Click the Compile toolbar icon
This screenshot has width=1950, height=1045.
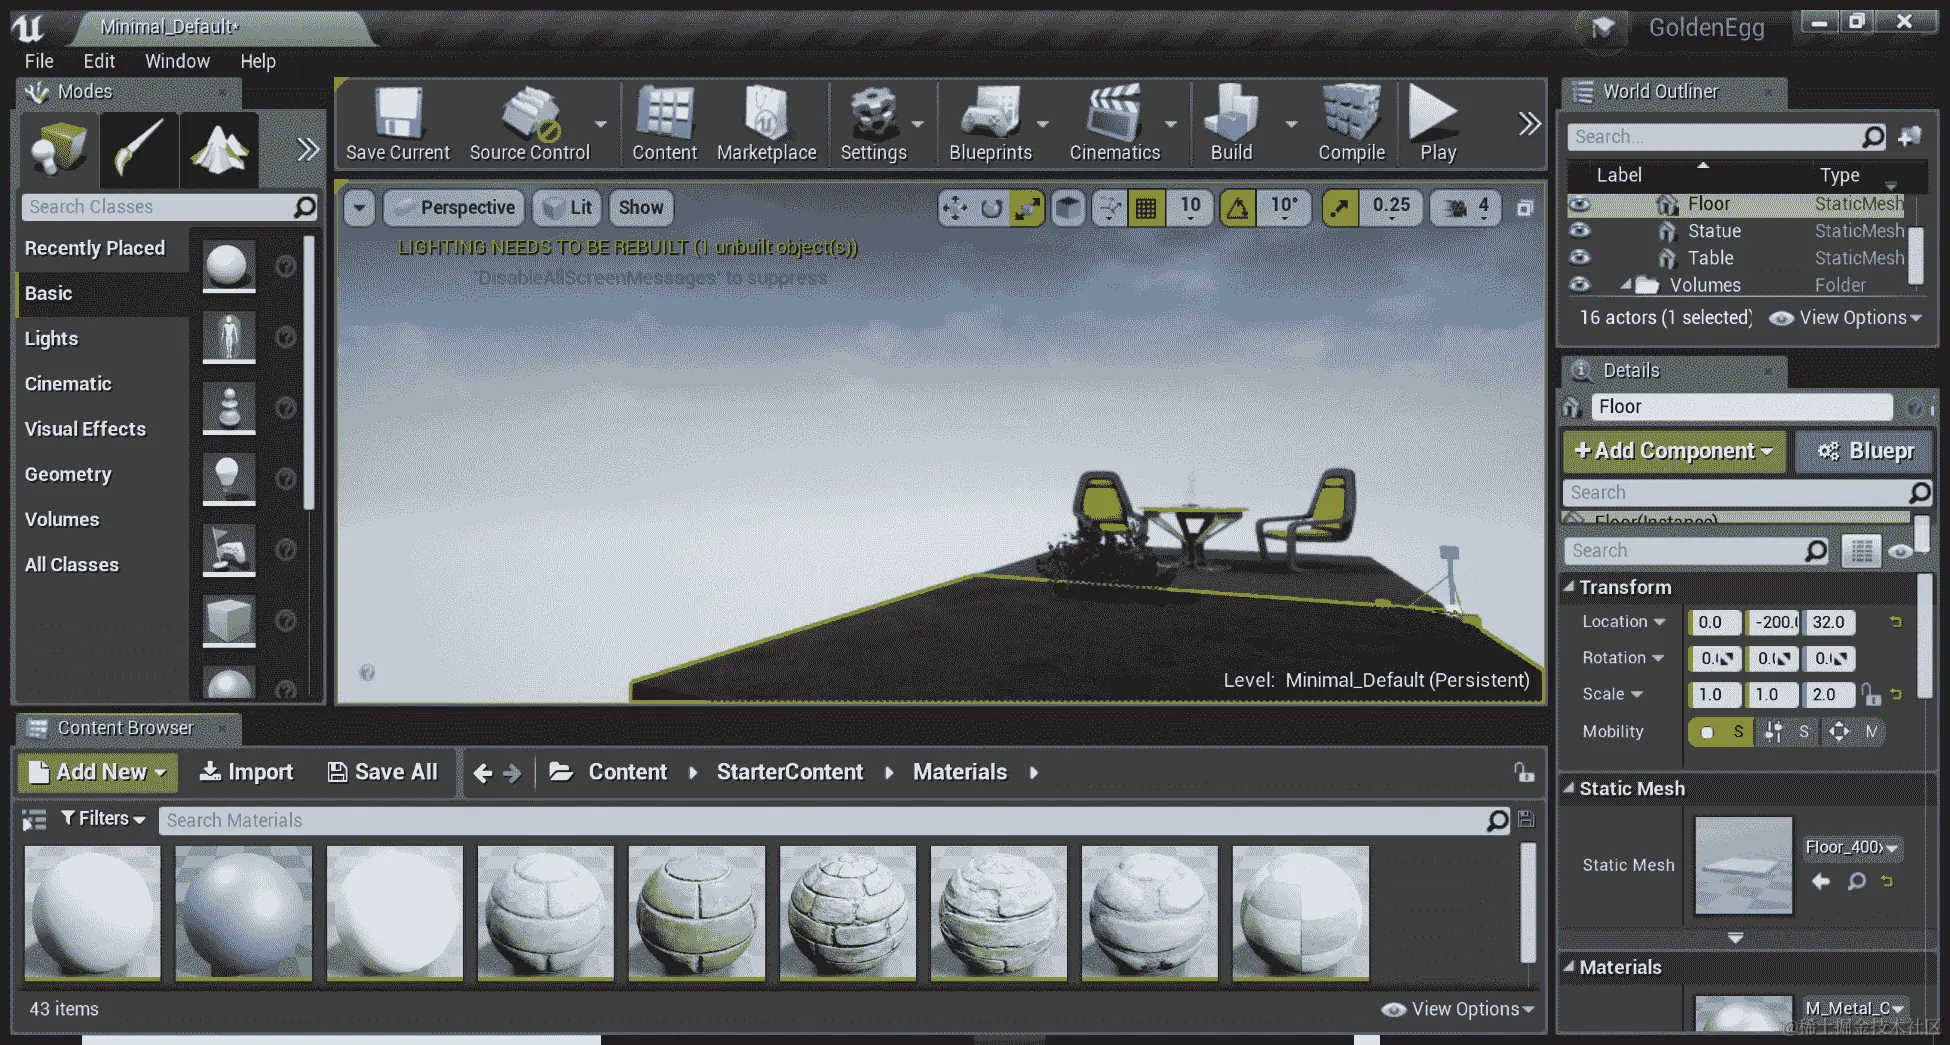[x=1352, y=124]
